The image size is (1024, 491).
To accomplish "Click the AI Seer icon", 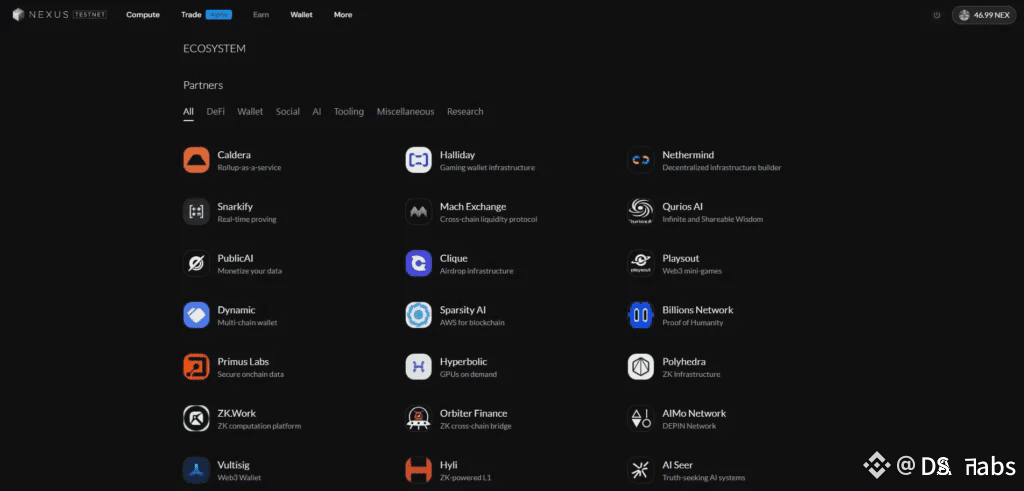I will (x=641, y=470).
